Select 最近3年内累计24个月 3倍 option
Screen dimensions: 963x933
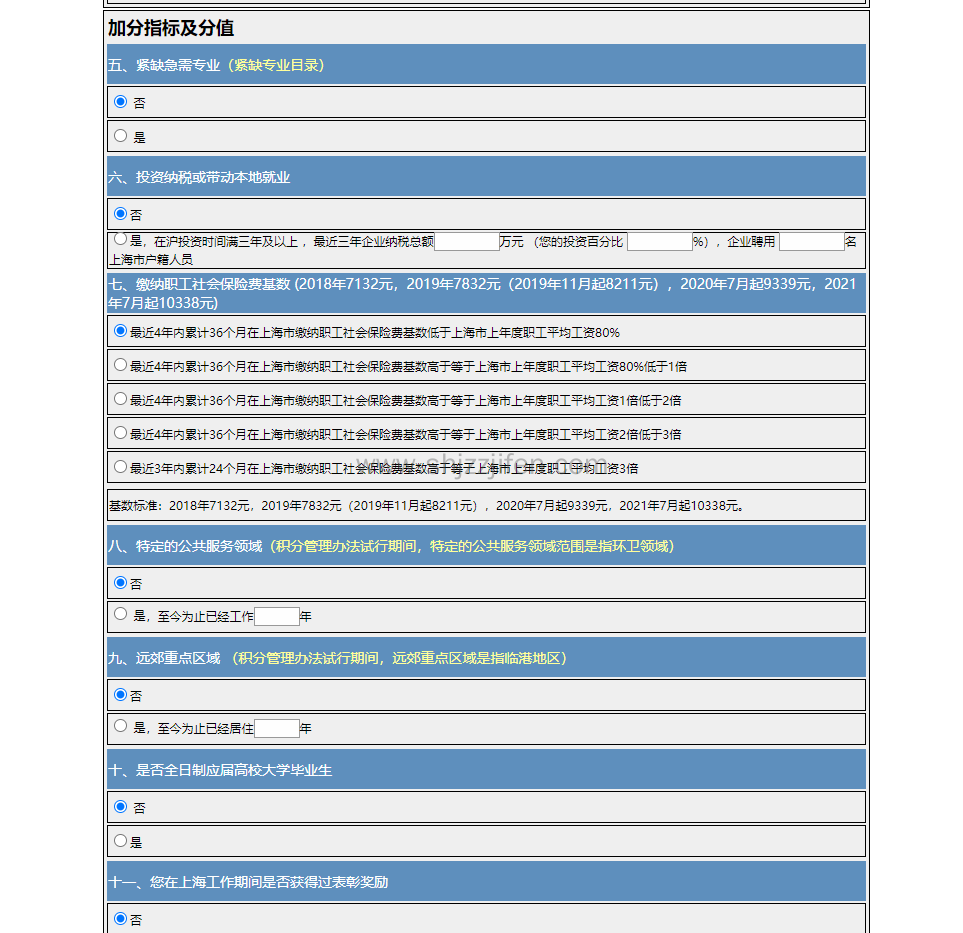121,467
